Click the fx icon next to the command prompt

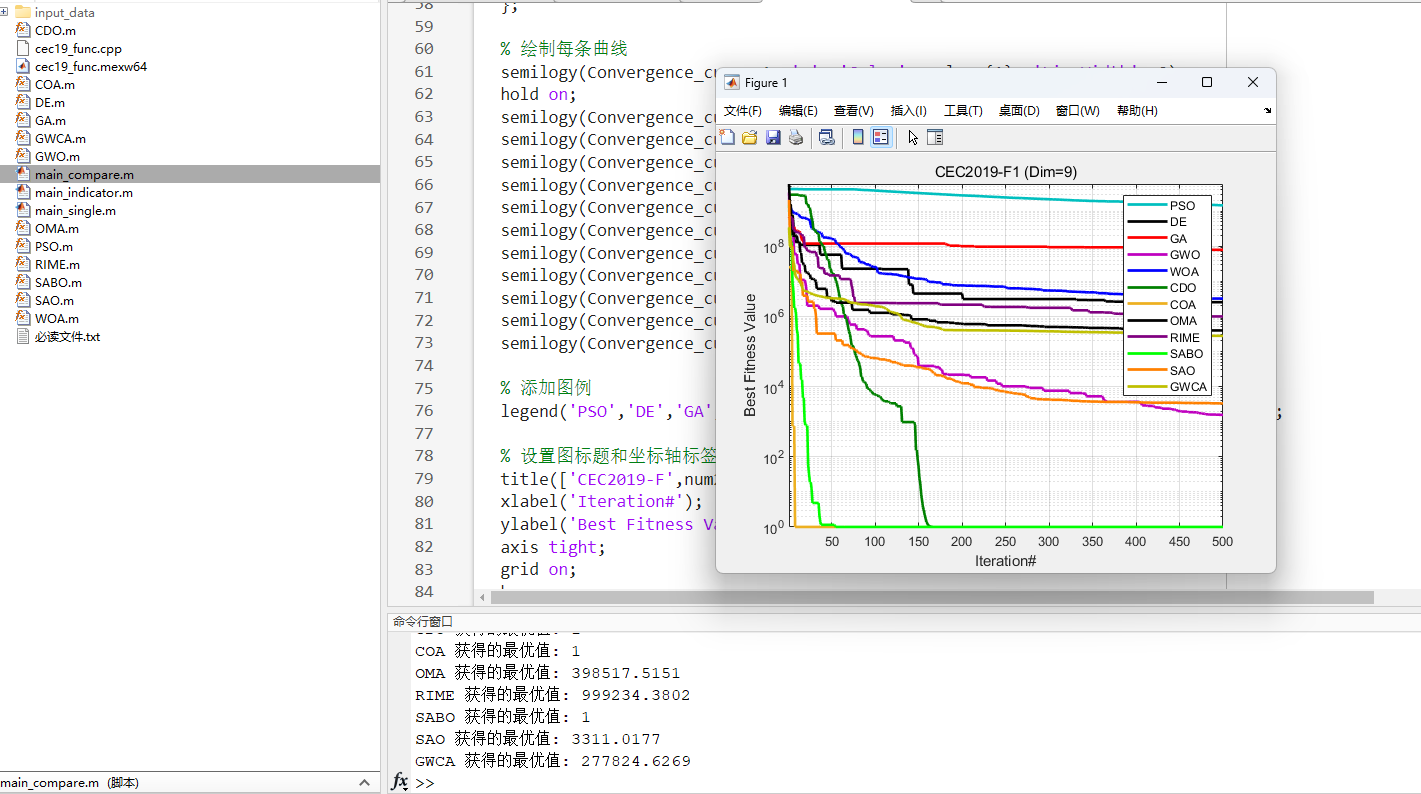pos(399,782)
